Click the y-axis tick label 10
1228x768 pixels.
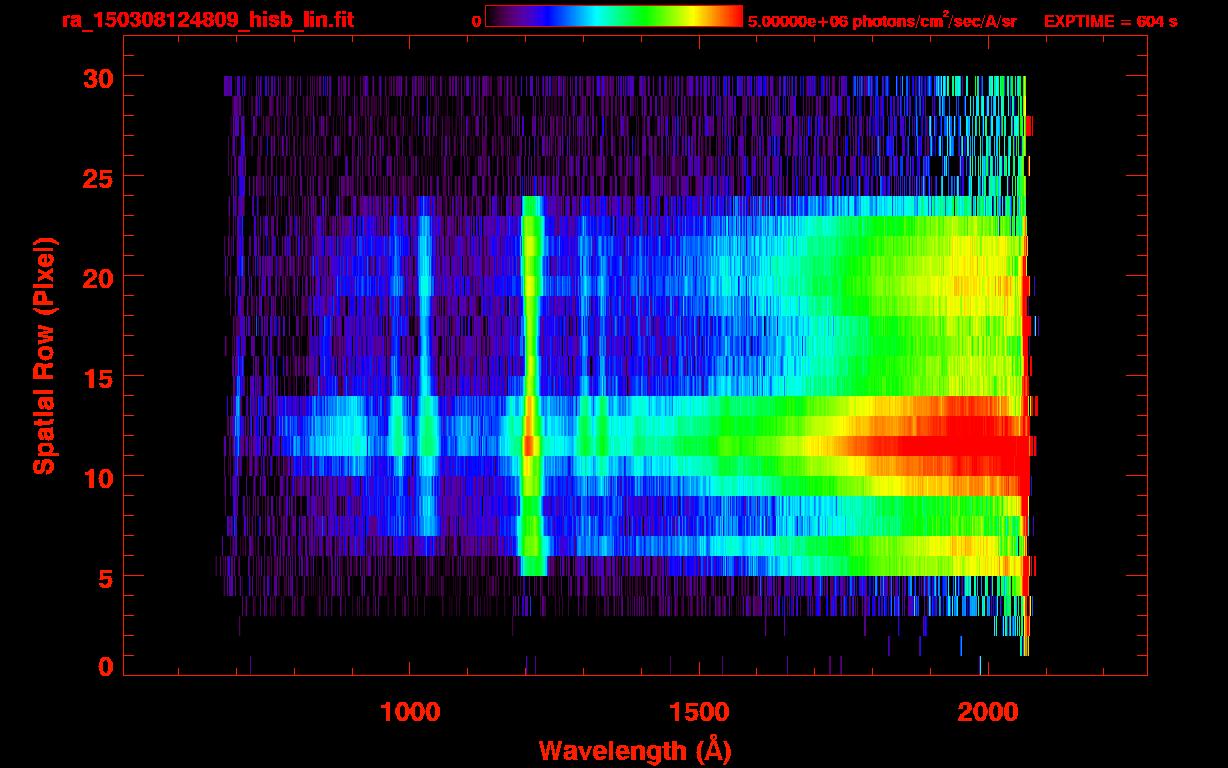[x=98, y=477]
